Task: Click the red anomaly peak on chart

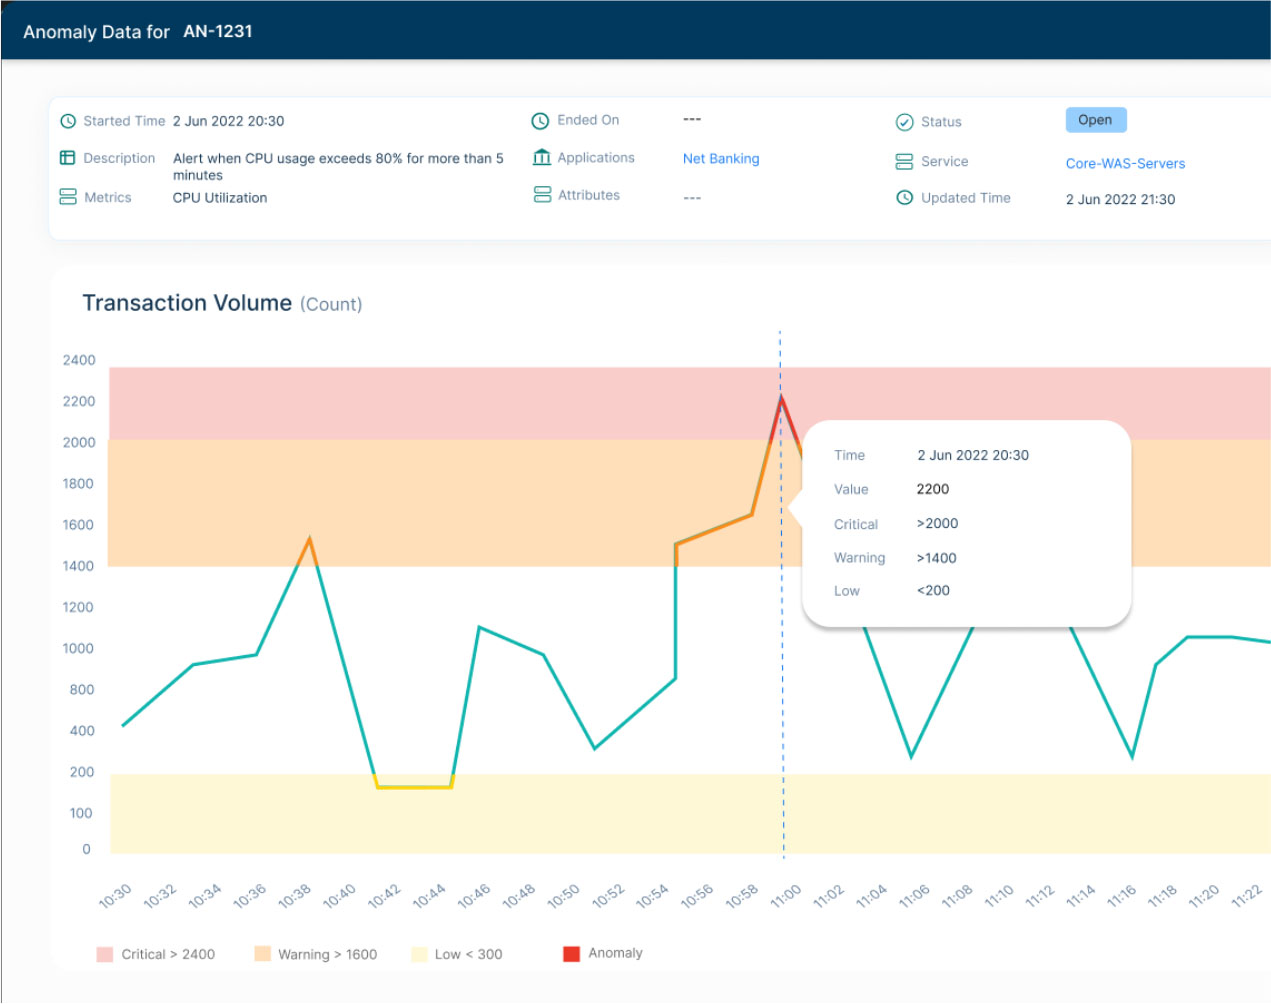Action: coord(782,400)
